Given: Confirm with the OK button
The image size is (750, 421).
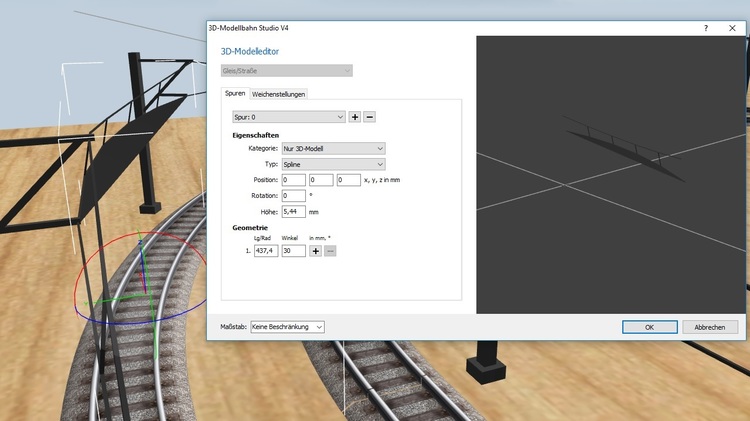Looking at the screenshot, I should 650,327.
